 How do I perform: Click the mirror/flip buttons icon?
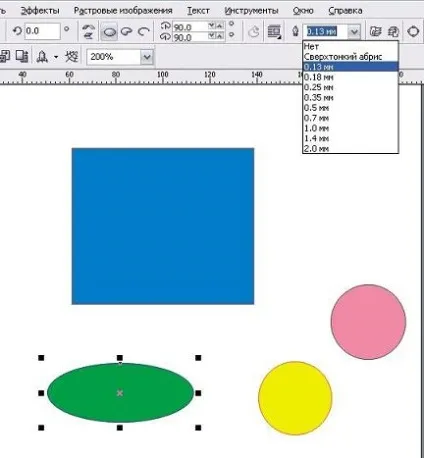tap(88, 32)
